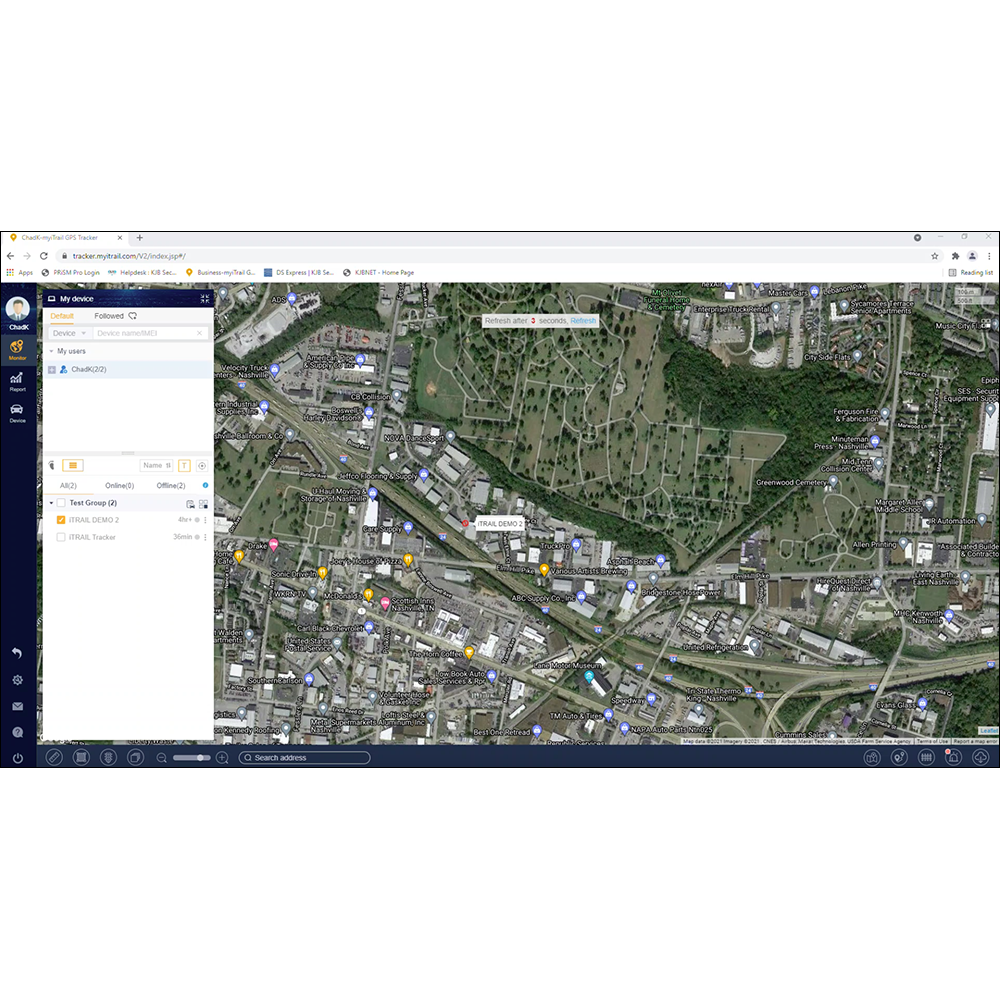The height and width of the screenshot is (1000, 1000).
Task: Switch to the Followed tab
Action: (x=110, y=316)
